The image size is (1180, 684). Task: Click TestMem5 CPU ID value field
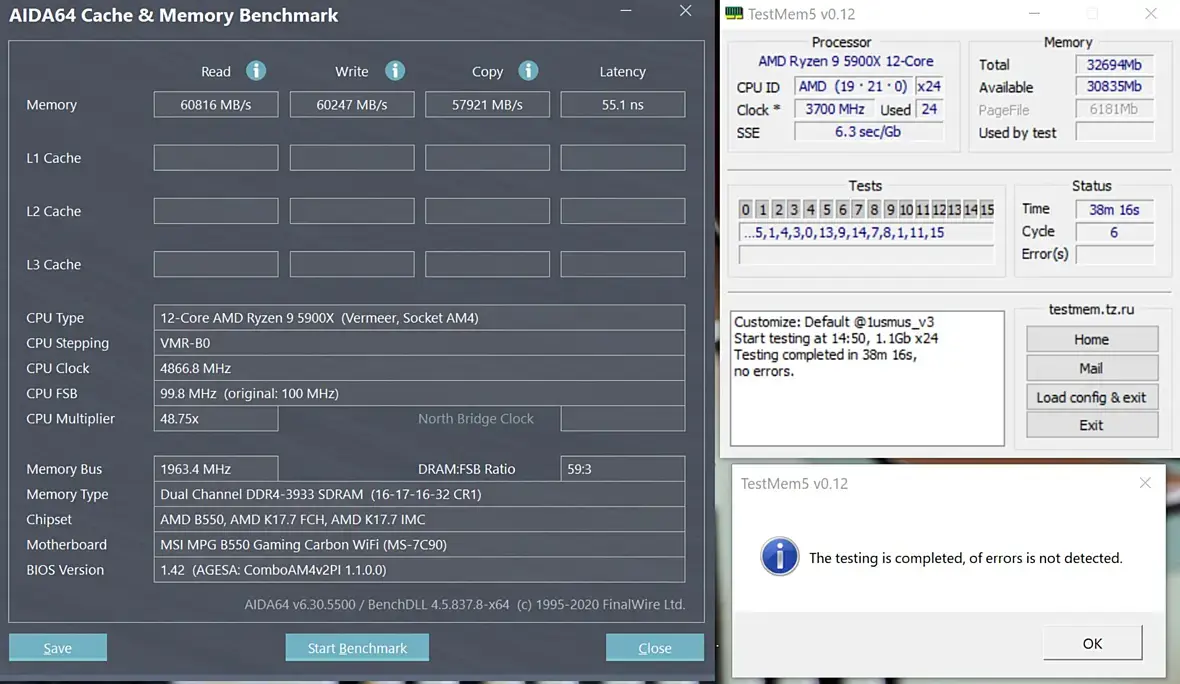click(853, 87)
